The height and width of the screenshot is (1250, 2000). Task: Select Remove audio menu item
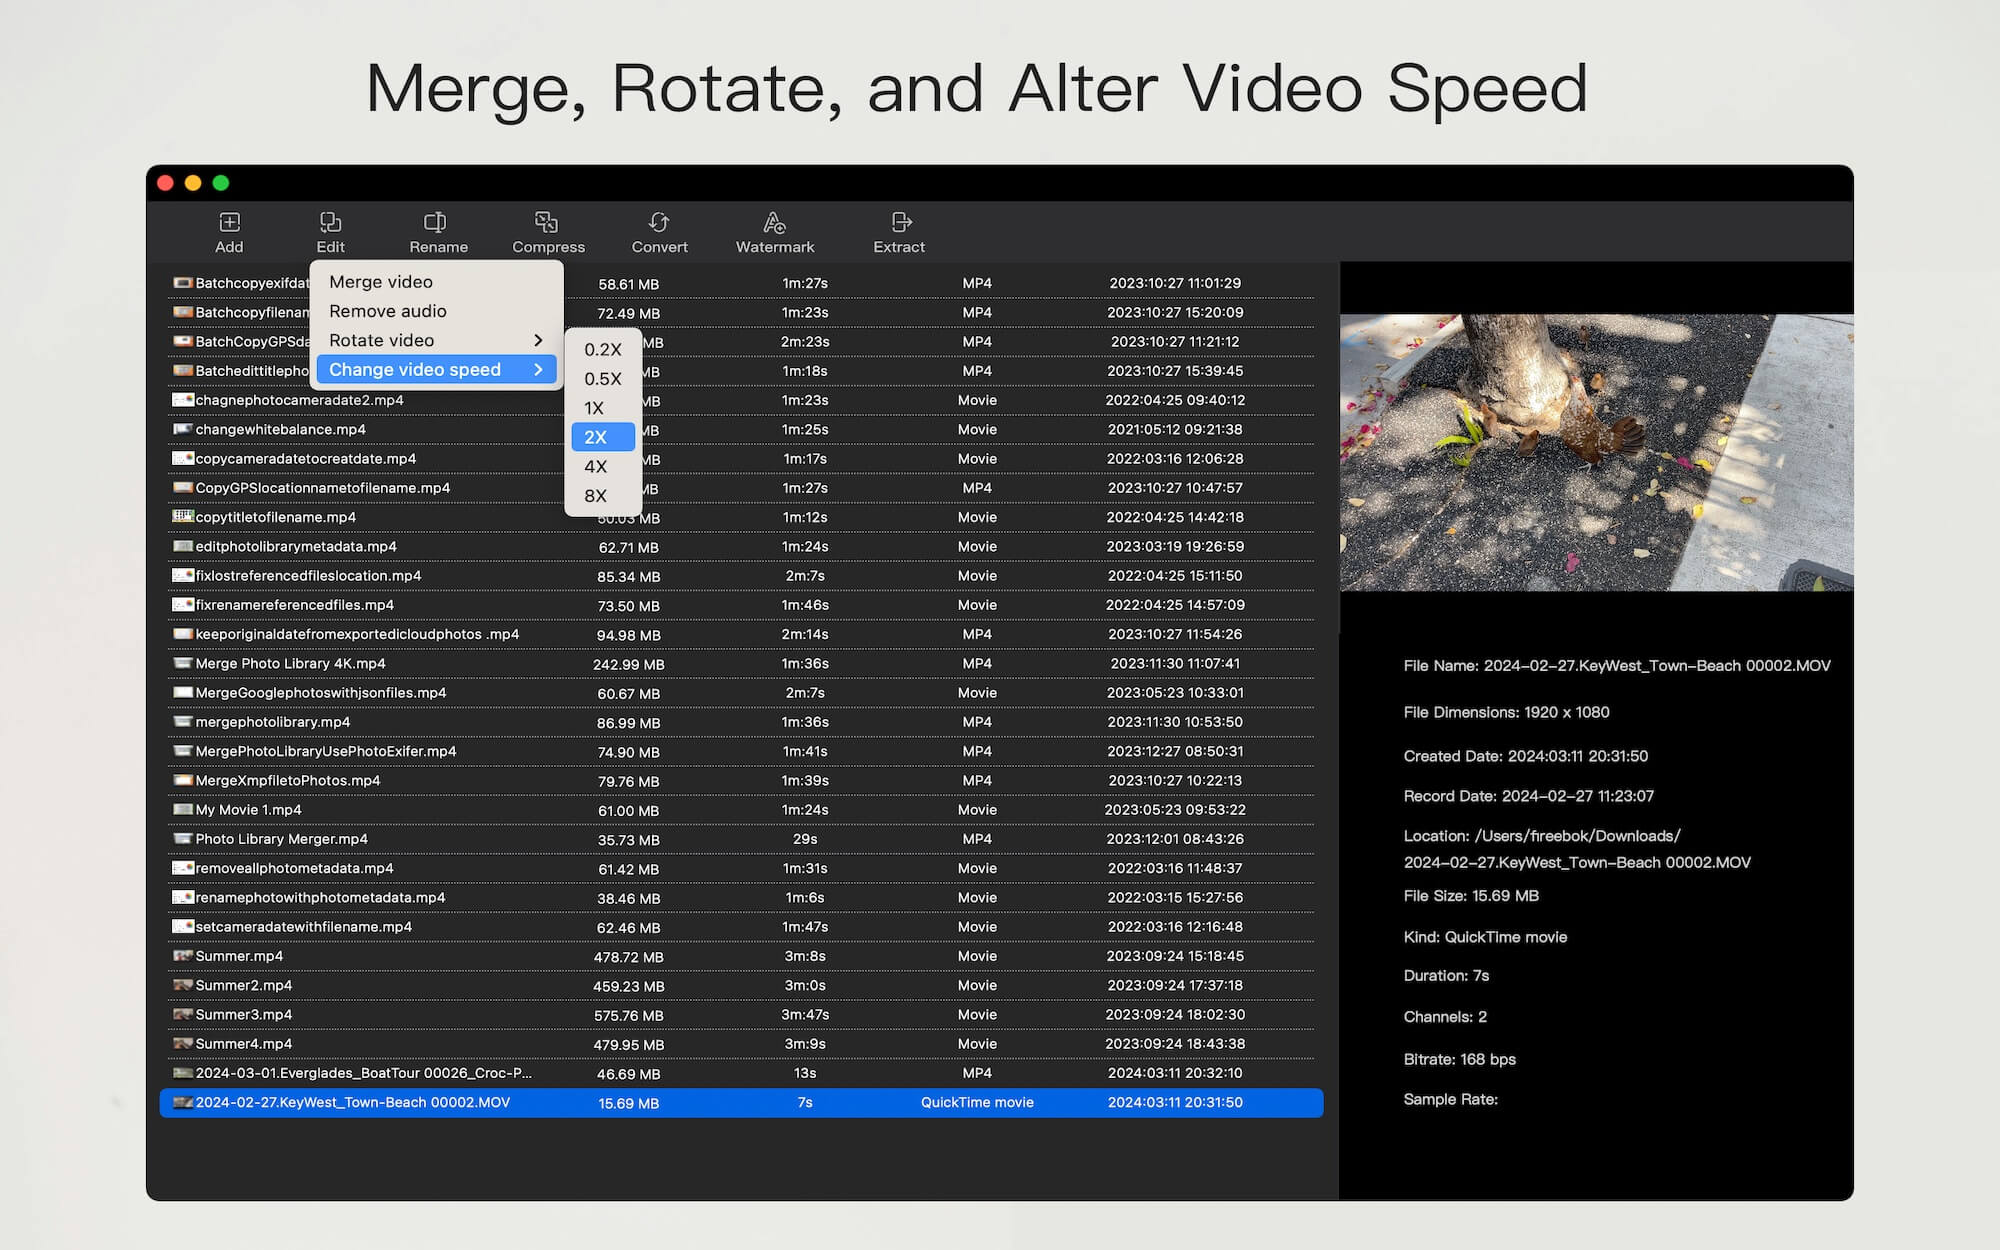pos(387,311)
